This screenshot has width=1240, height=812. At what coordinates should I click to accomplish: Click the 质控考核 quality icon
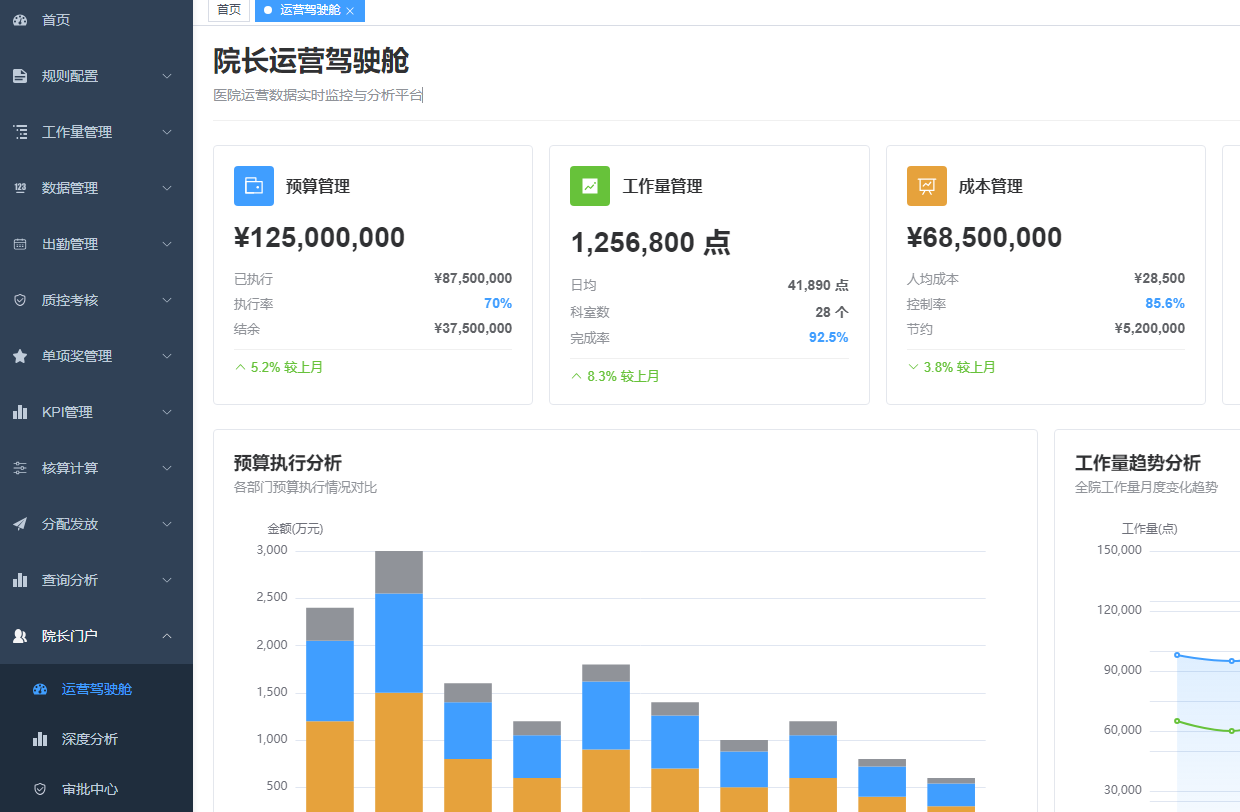click(x=21, y=299)
